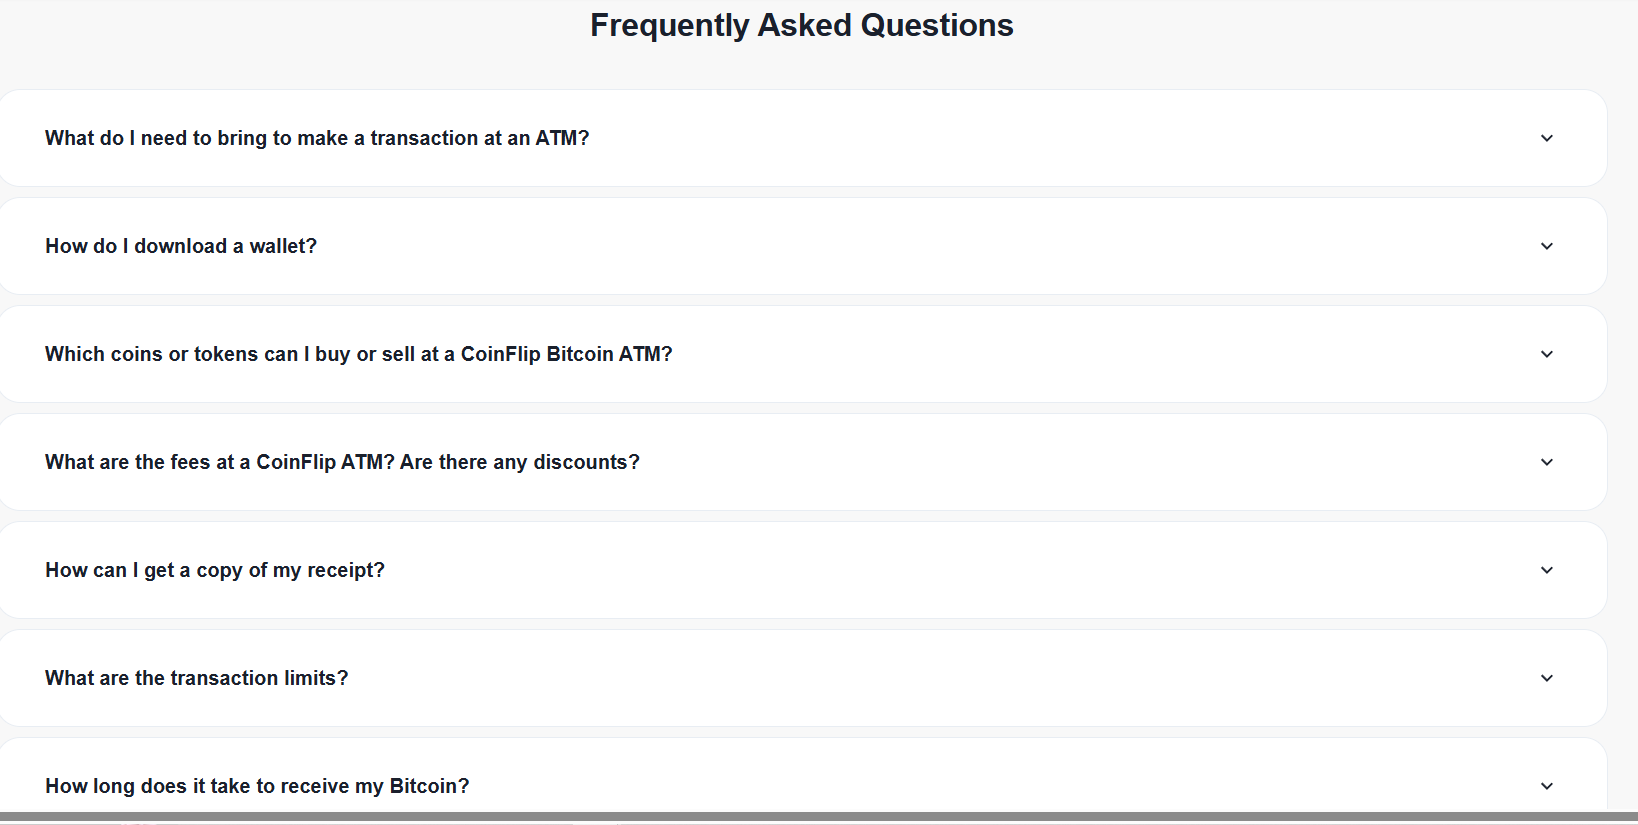Click the arrow icon for the coins or tokens question

click(1547, 354)
